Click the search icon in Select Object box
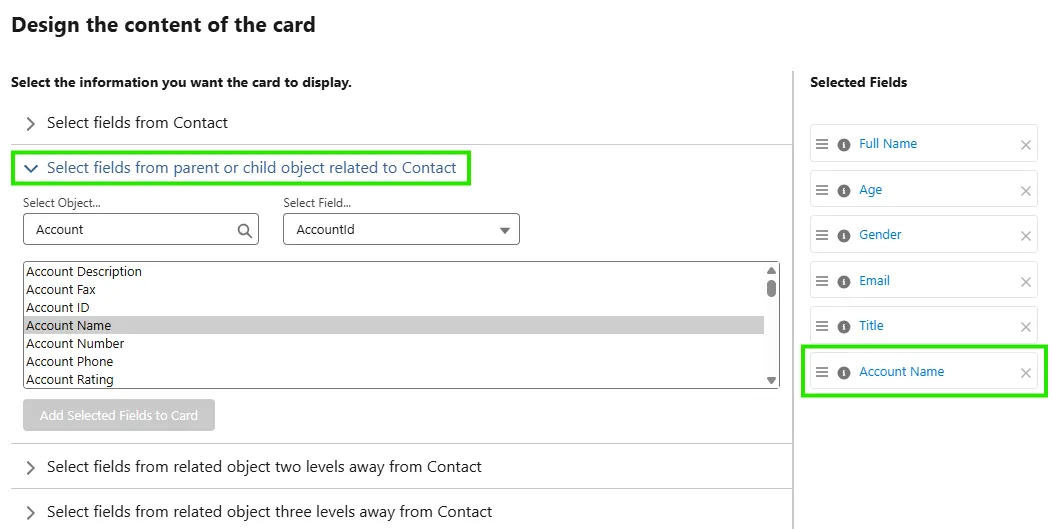The width and height of the screenshot is (1052, 529). click(x=245, y=230)
